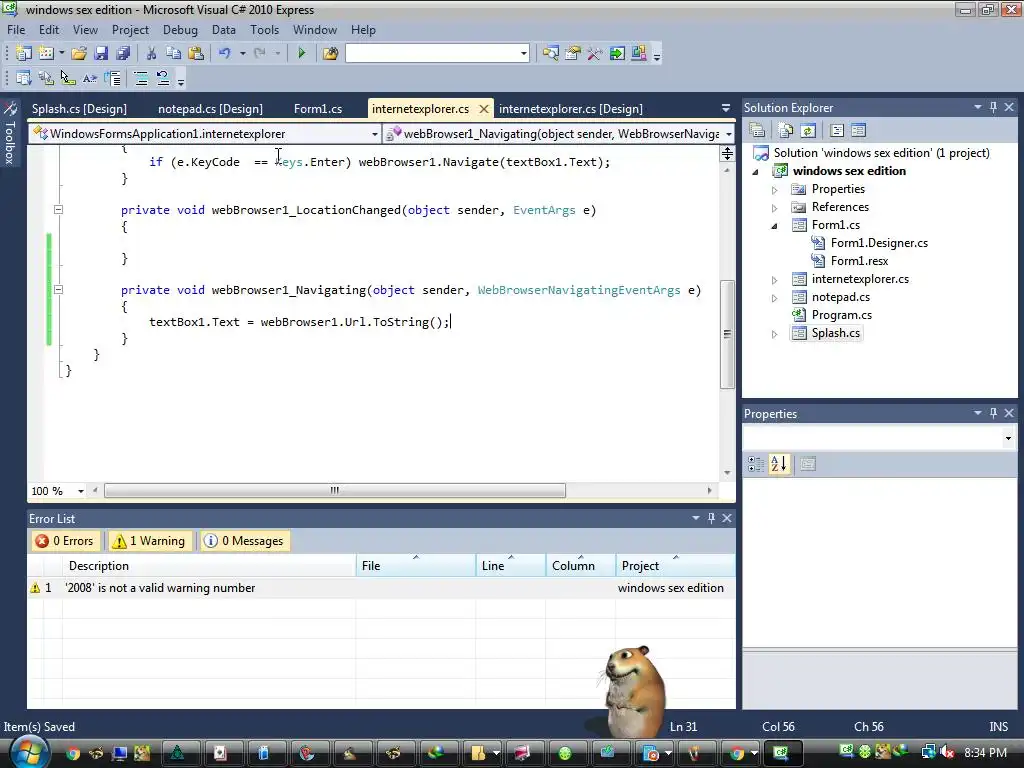Switch to Splash.cs [Design] tab
1024x768 pixels.
tap(79, 109)
